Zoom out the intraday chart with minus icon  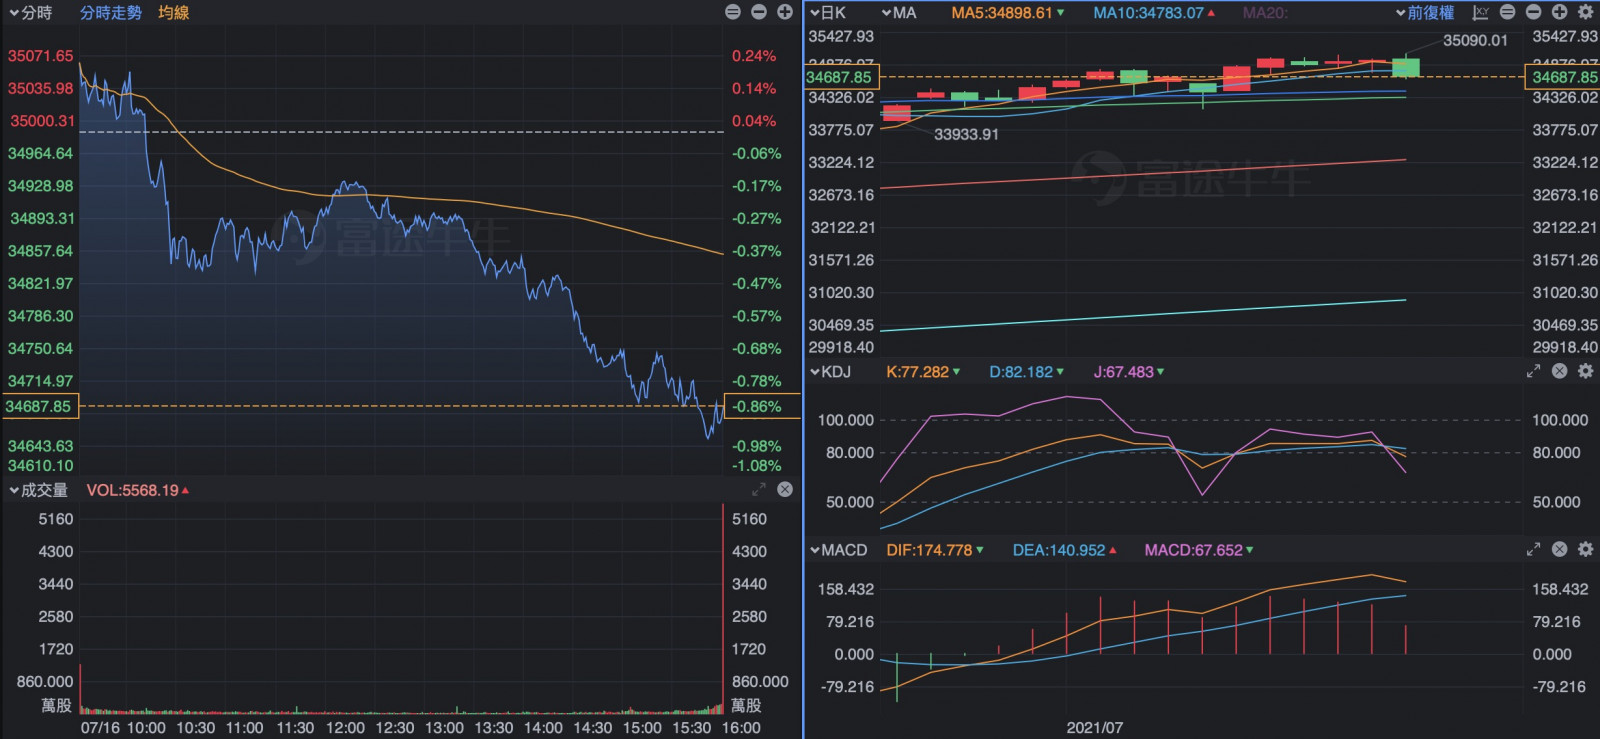[759, 12]
